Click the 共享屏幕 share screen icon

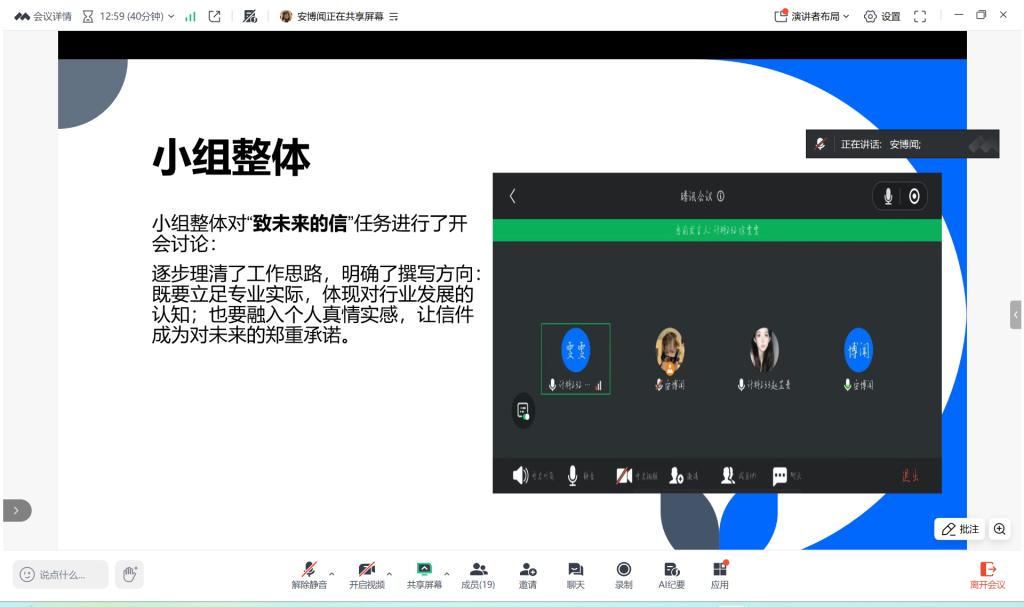[x=424, y=574]
